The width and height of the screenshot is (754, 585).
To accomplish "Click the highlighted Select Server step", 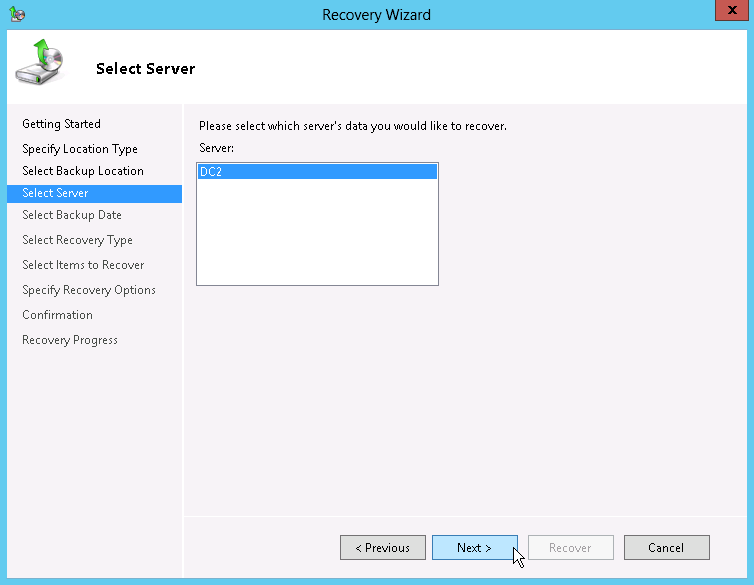I will 55,193.
